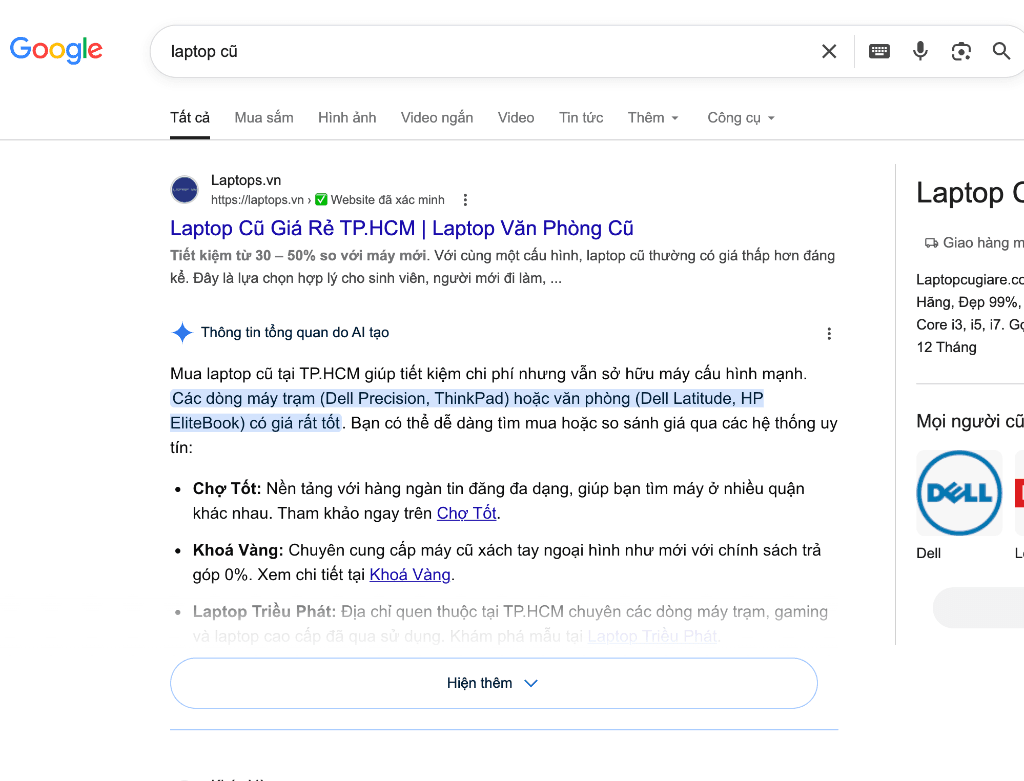The height and width of the screenshot is (781, 1024).
Task: Switch to the Video ngắn tab
Action: [437, 118]
